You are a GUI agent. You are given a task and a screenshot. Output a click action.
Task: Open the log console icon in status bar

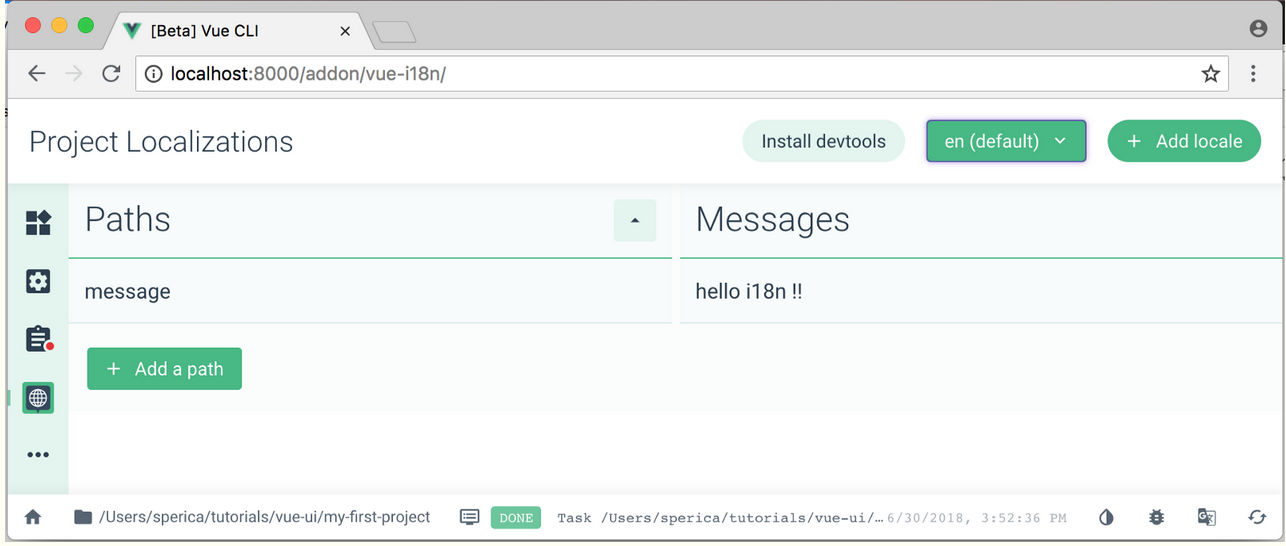pyautogui.click(x=470, y=517)
